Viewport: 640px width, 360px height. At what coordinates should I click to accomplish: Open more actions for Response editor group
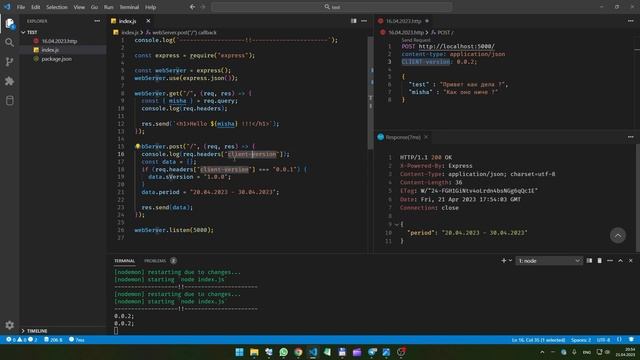[x=631, y=137]
